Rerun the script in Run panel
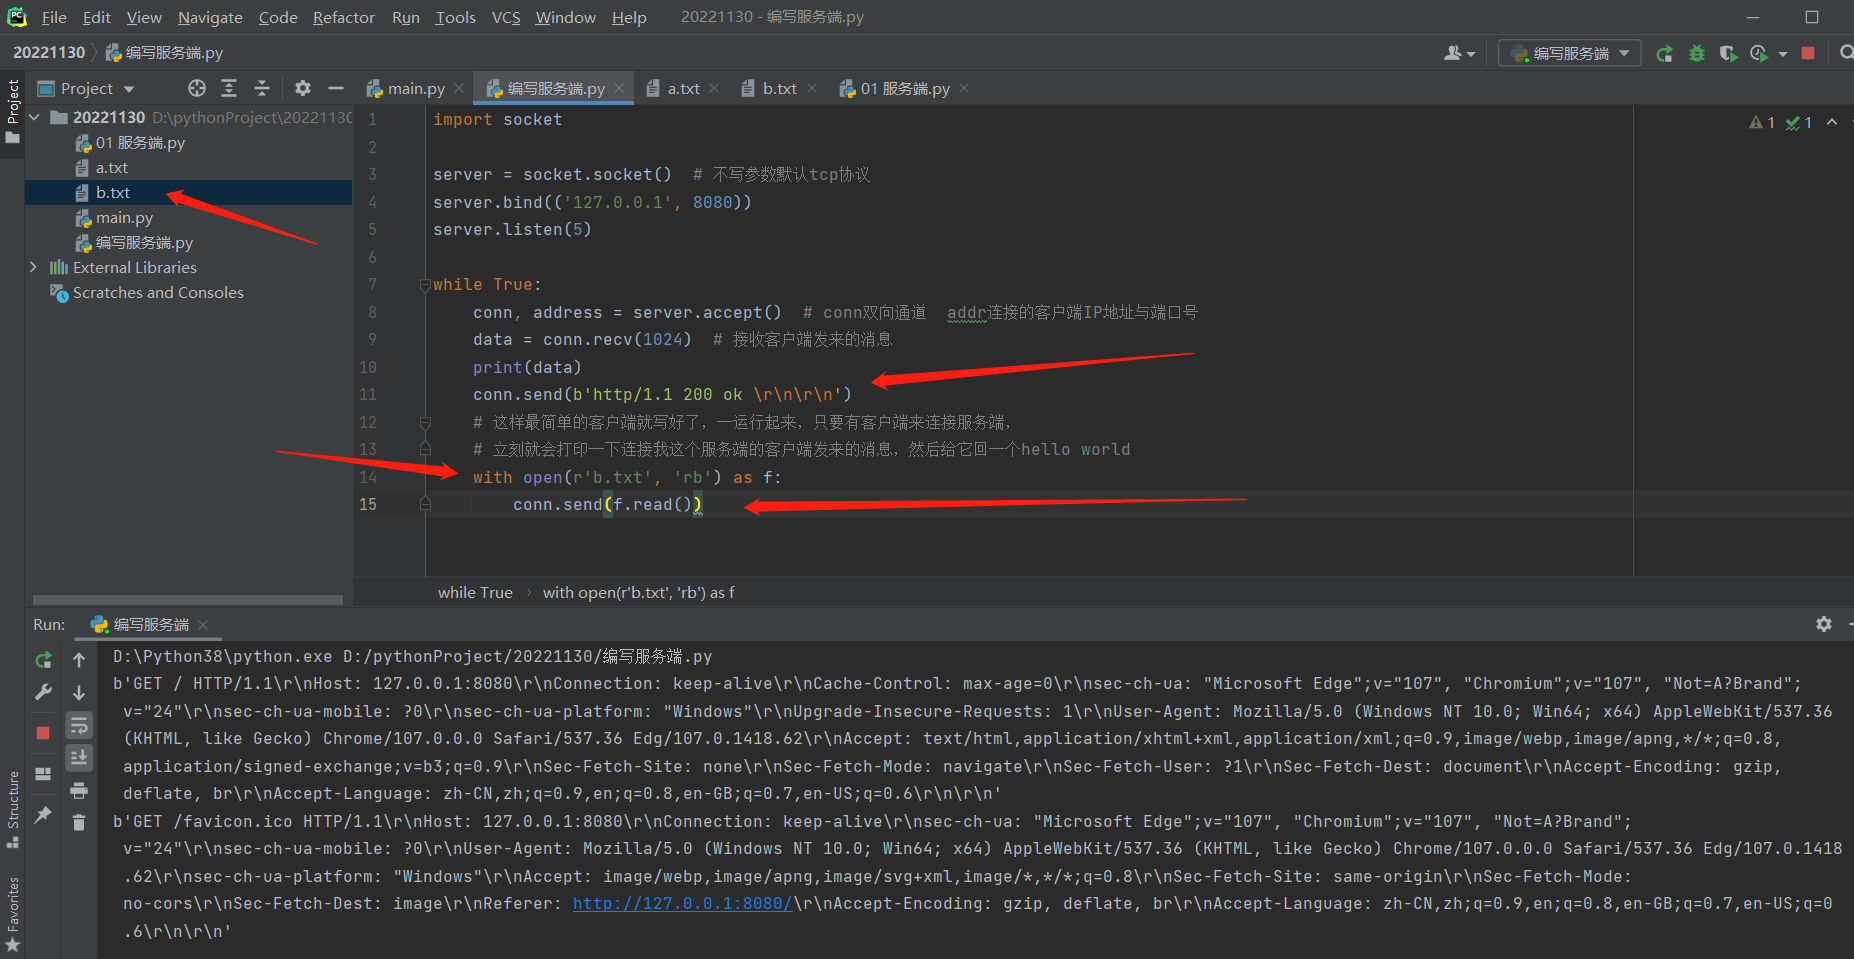The height and width of the screenshot is (959, 1854). coord(43,660)
